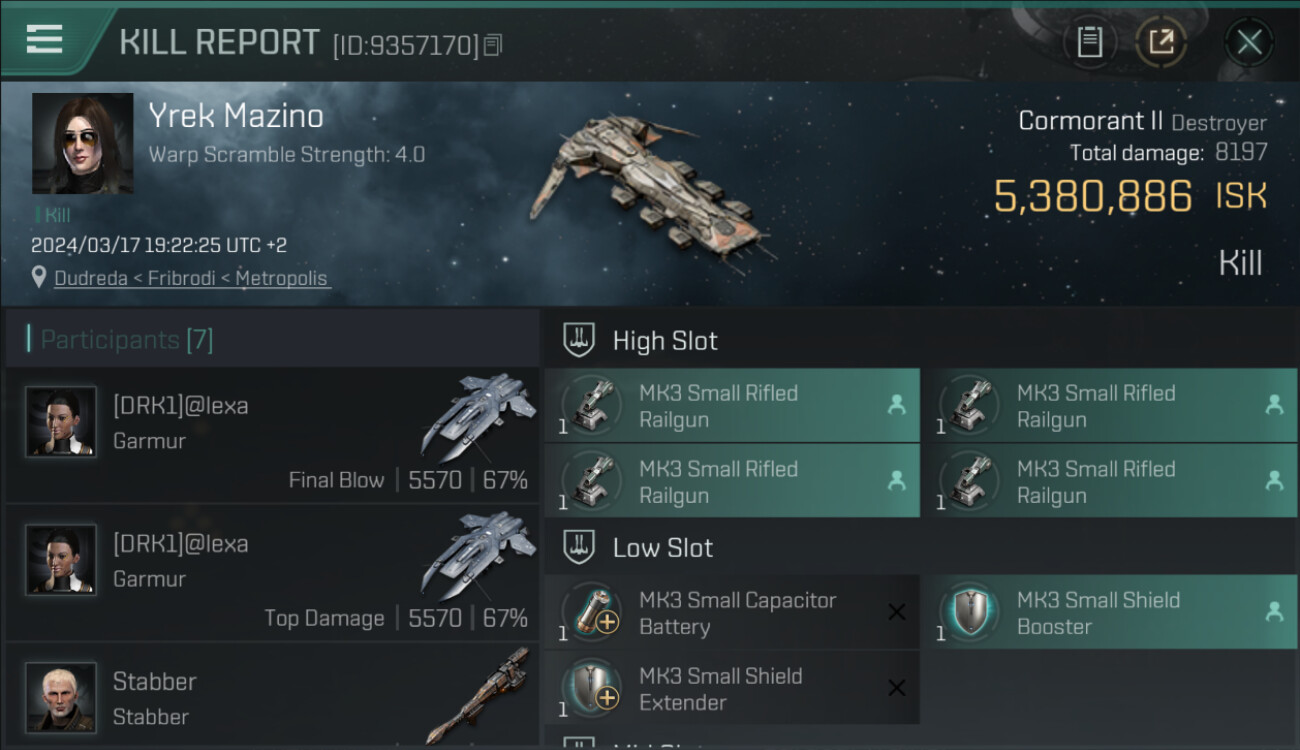This screenshot has height=750, width=1300.
Task: Close the kill report window
Action: click(1249, 42)
